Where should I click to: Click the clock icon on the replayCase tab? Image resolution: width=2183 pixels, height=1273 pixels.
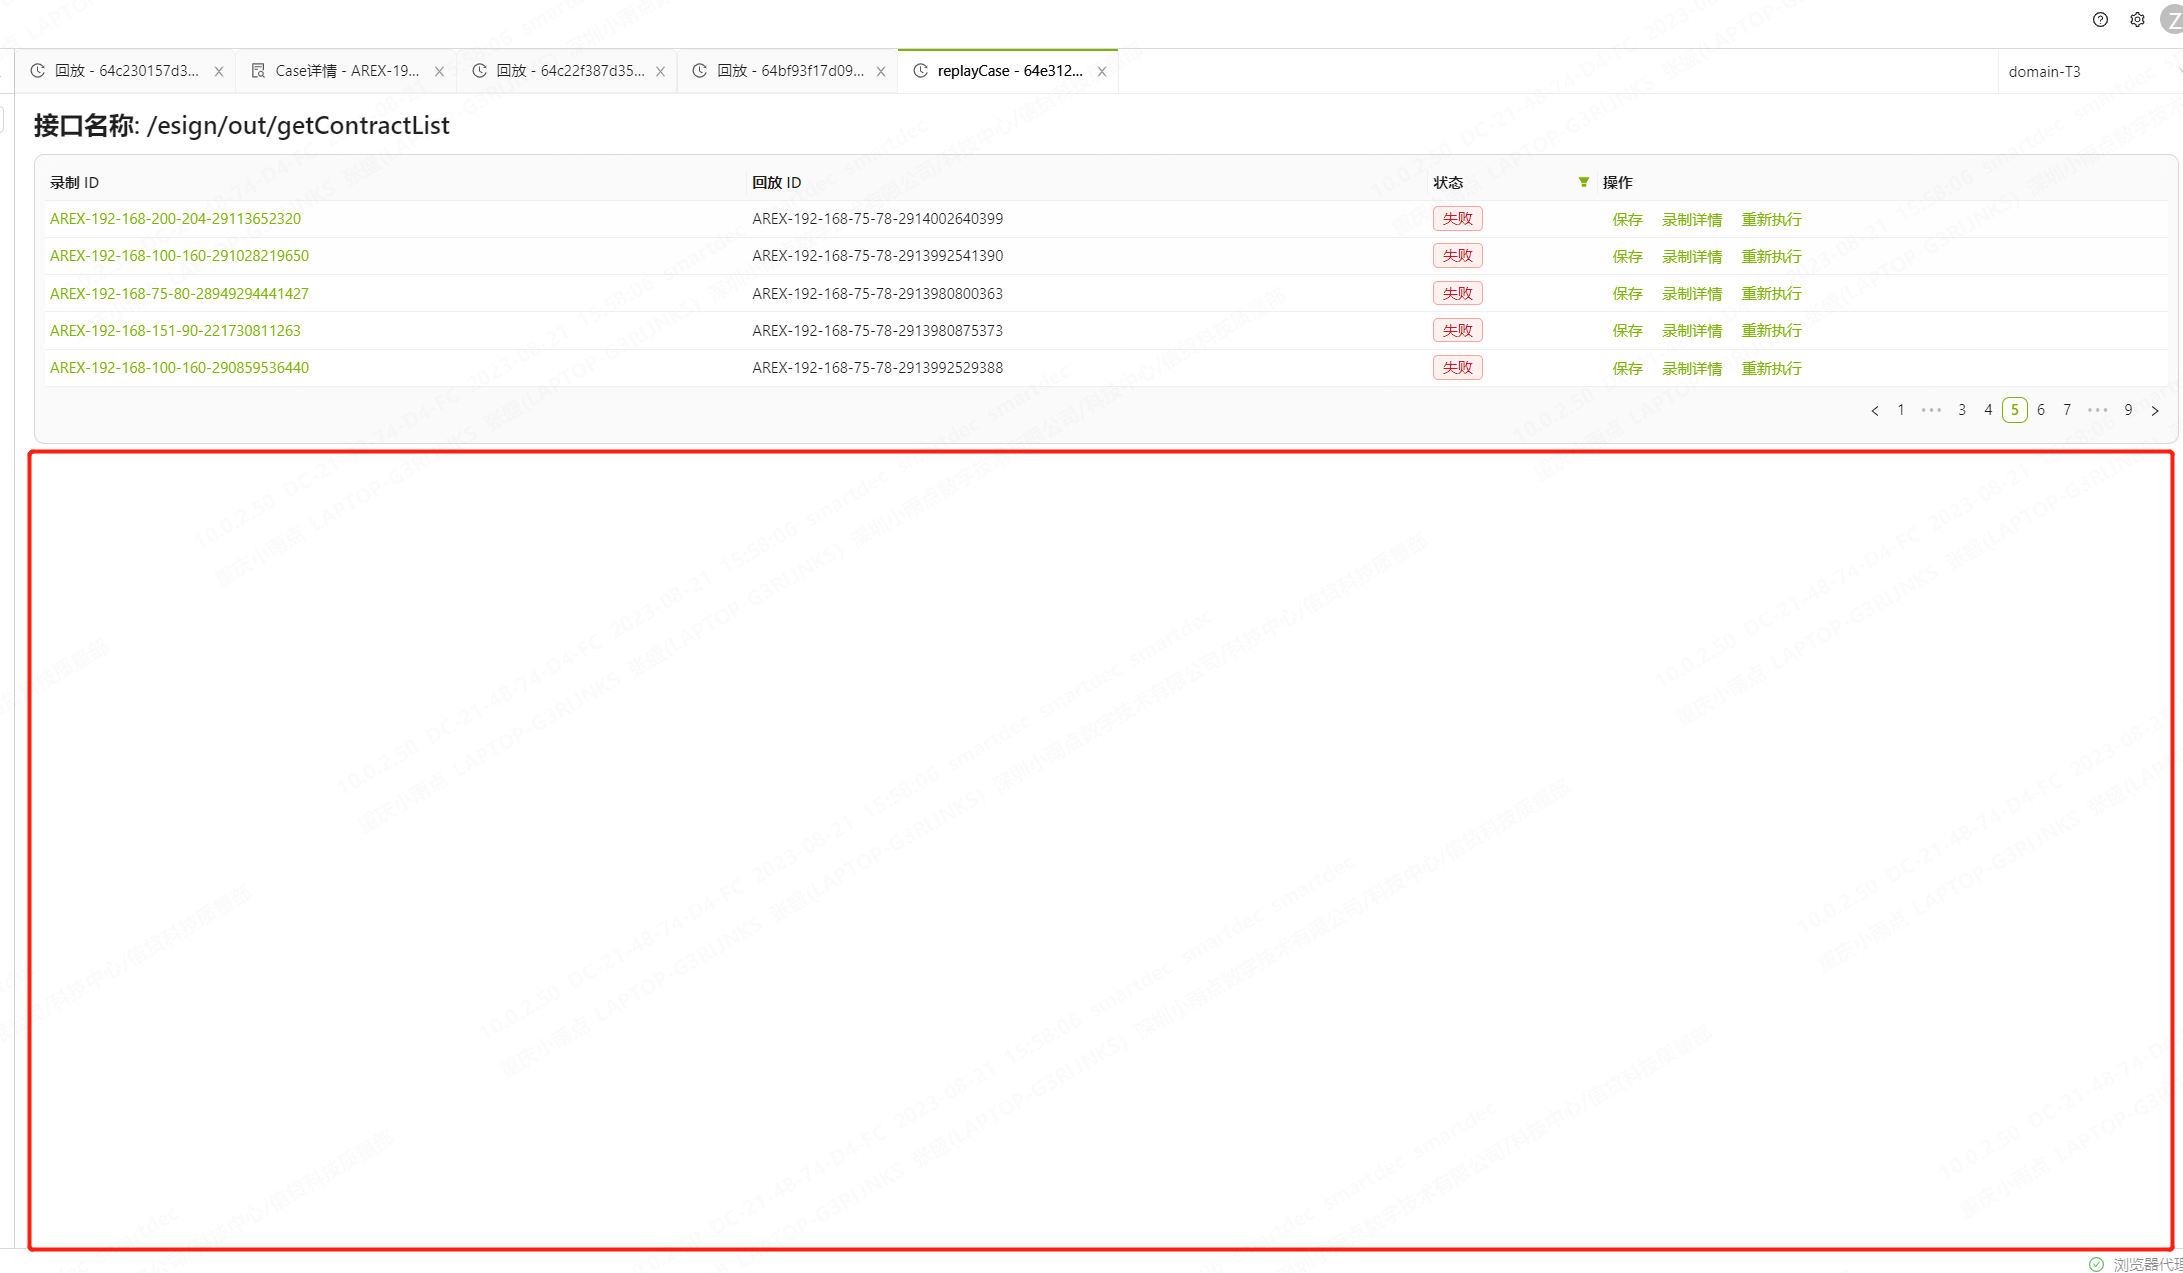pos(920,70)
